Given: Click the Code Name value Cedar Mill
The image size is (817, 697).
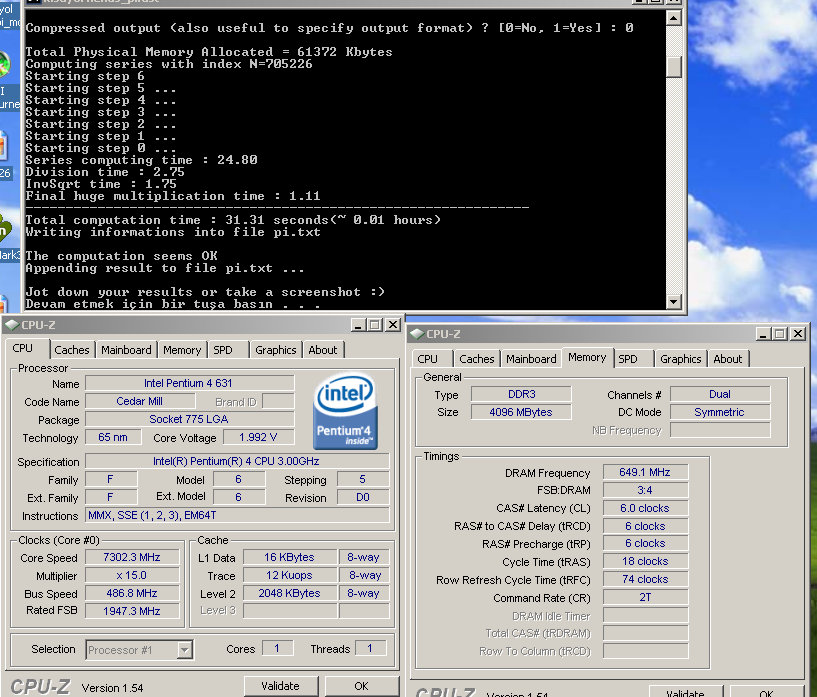Looking at the screenshot, I should (140, 401).
